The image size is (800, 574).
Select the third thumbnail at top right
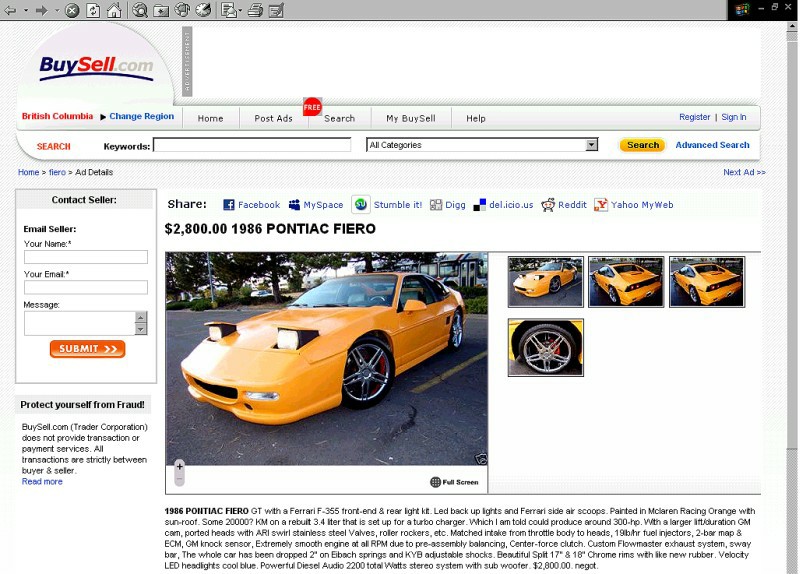click(x=707, y=282)
